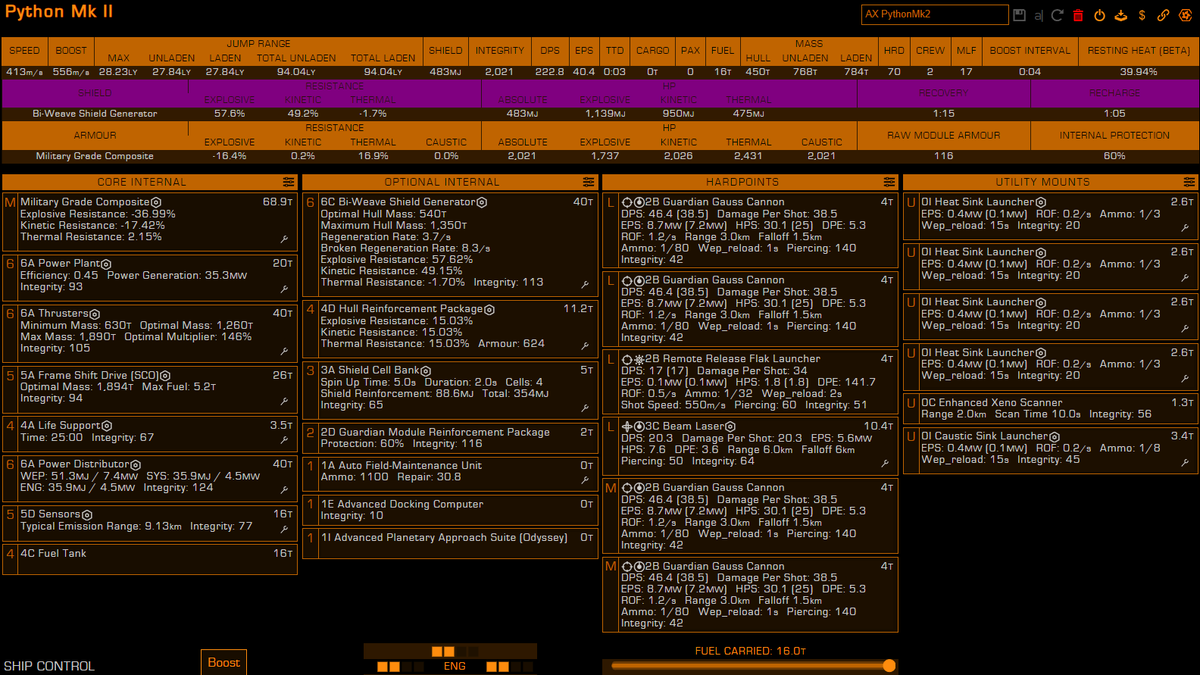Open the 3C Beam Laser hardpoint slot

click(750, 444)
